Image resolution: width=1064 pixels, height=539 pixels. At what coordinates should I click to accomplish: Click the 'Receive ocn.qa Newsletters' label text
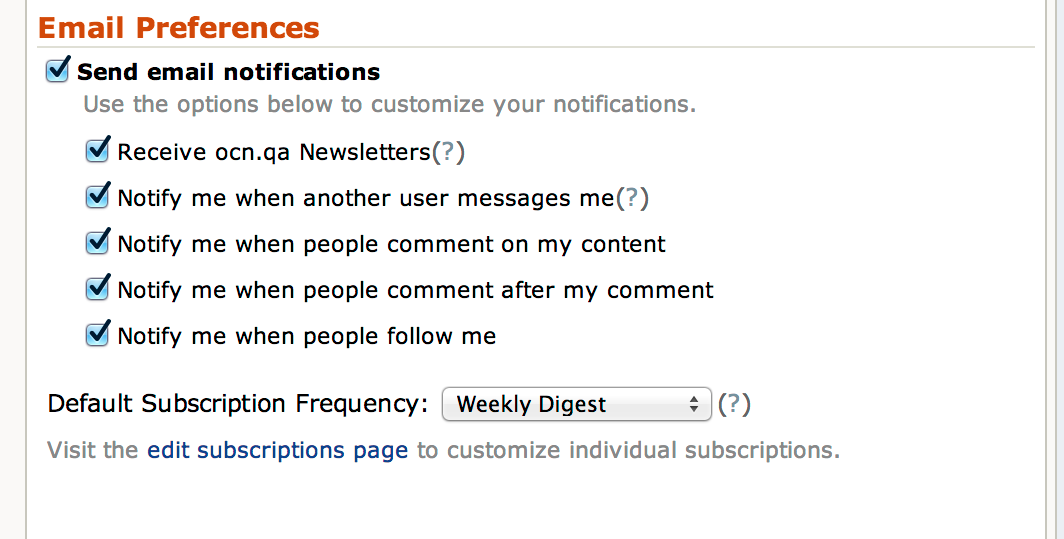point(273,152)
